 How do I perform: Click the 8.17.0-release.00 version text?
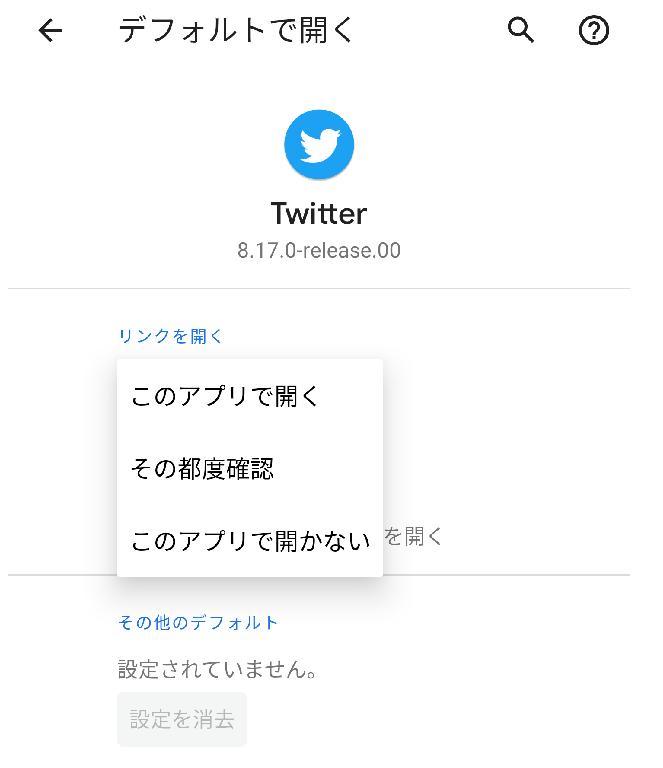[x=319, y=250]
